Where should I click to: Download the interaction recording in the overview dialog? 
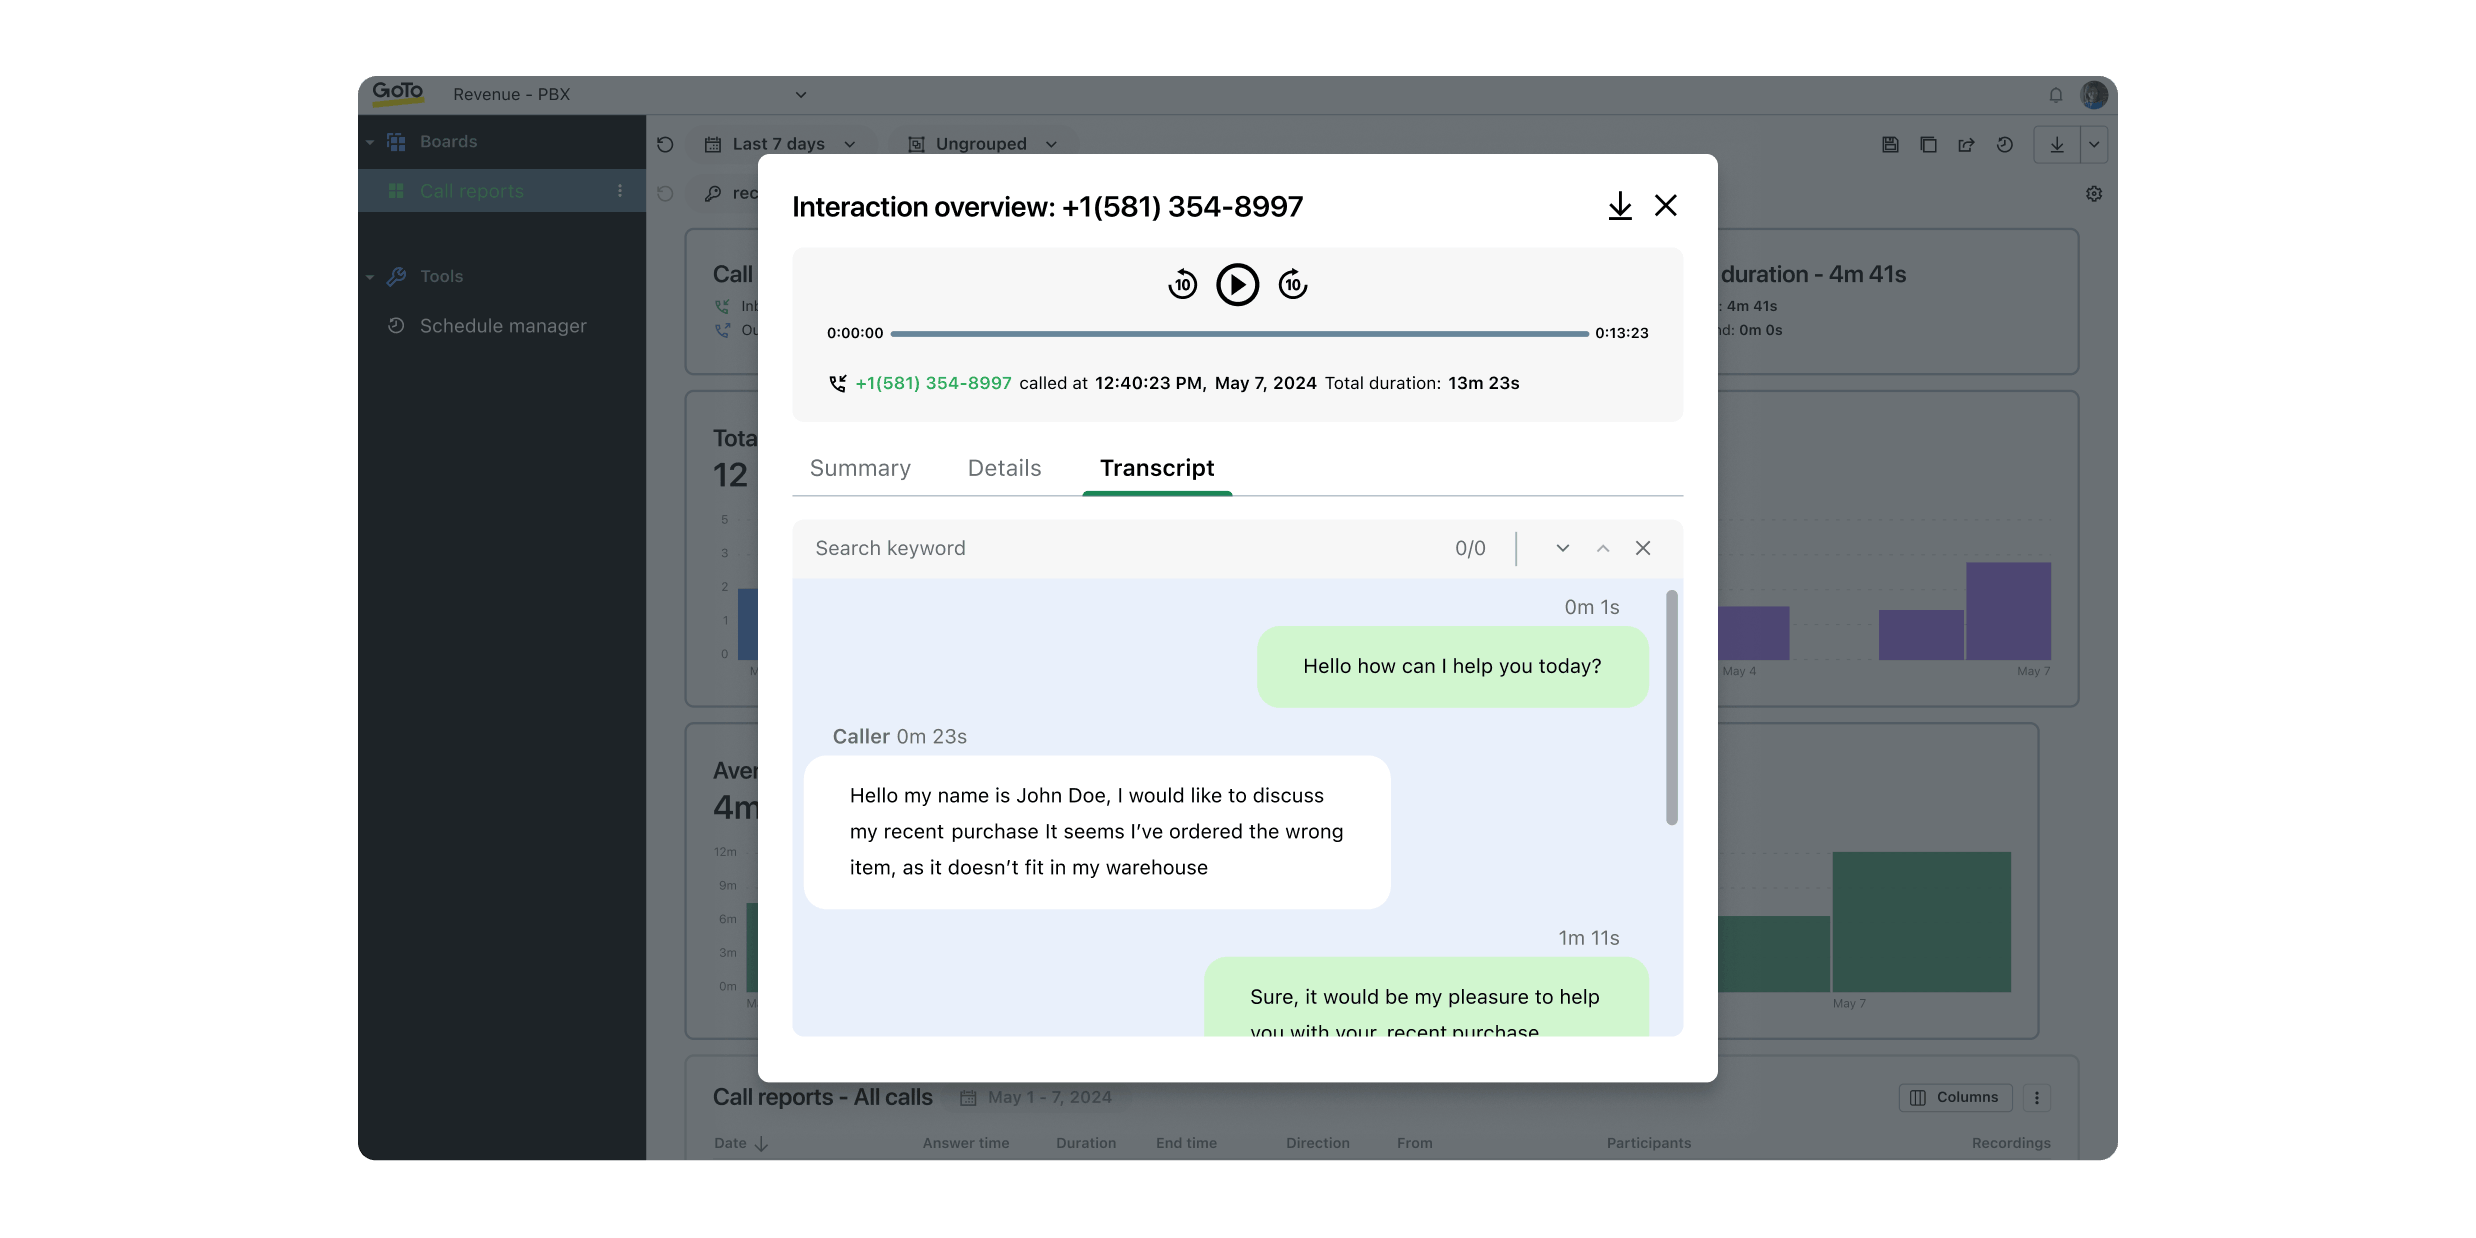(1620, 206)
